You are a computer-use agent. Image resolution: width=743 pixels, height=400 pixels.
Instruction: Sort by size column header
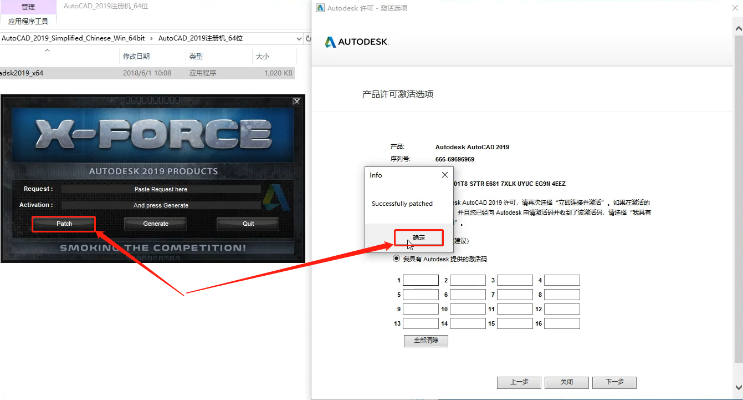pyautogui.click(x=263, y=56)
